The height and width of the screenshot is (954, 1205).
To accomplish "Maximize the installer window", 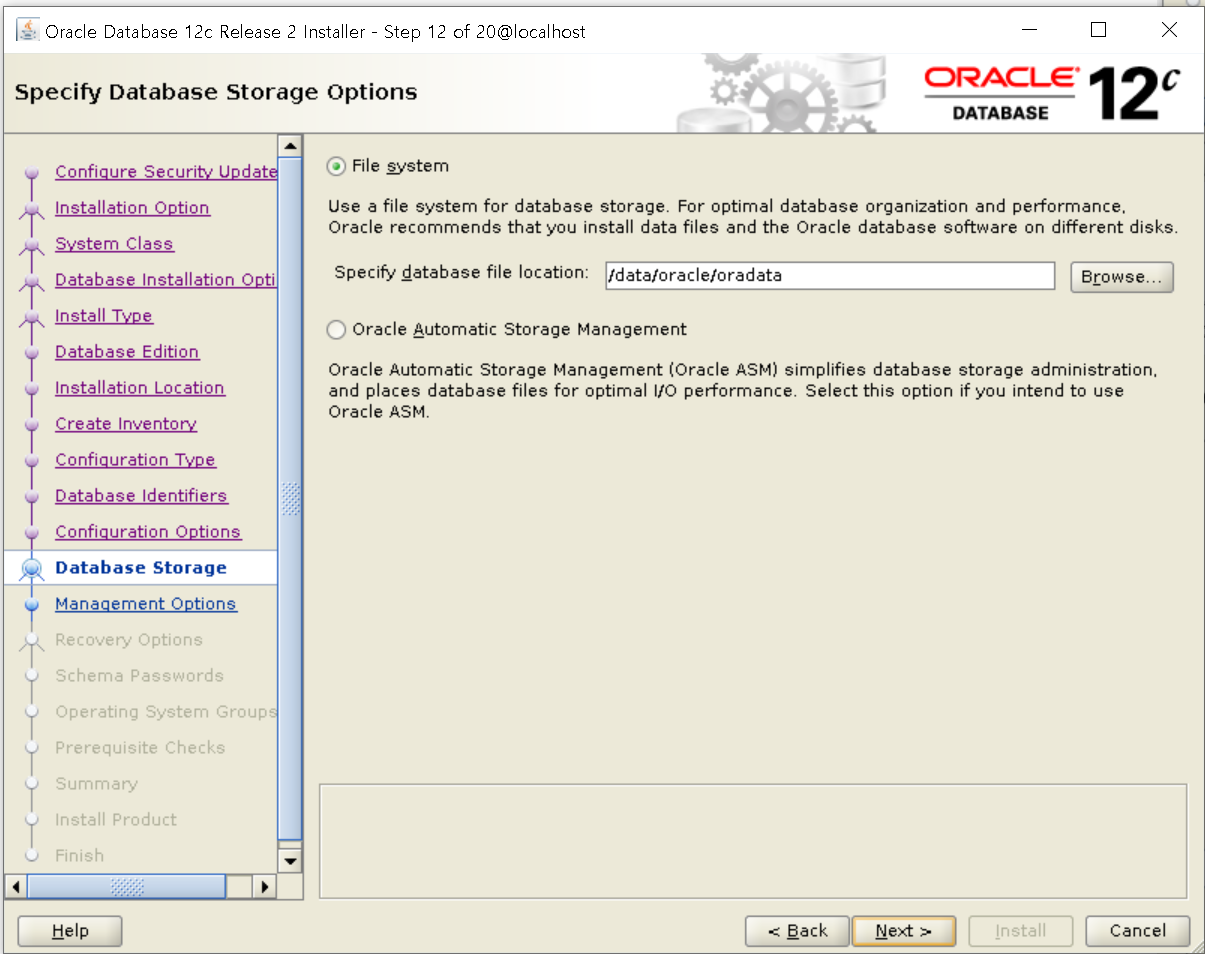I will [1098, 30].
